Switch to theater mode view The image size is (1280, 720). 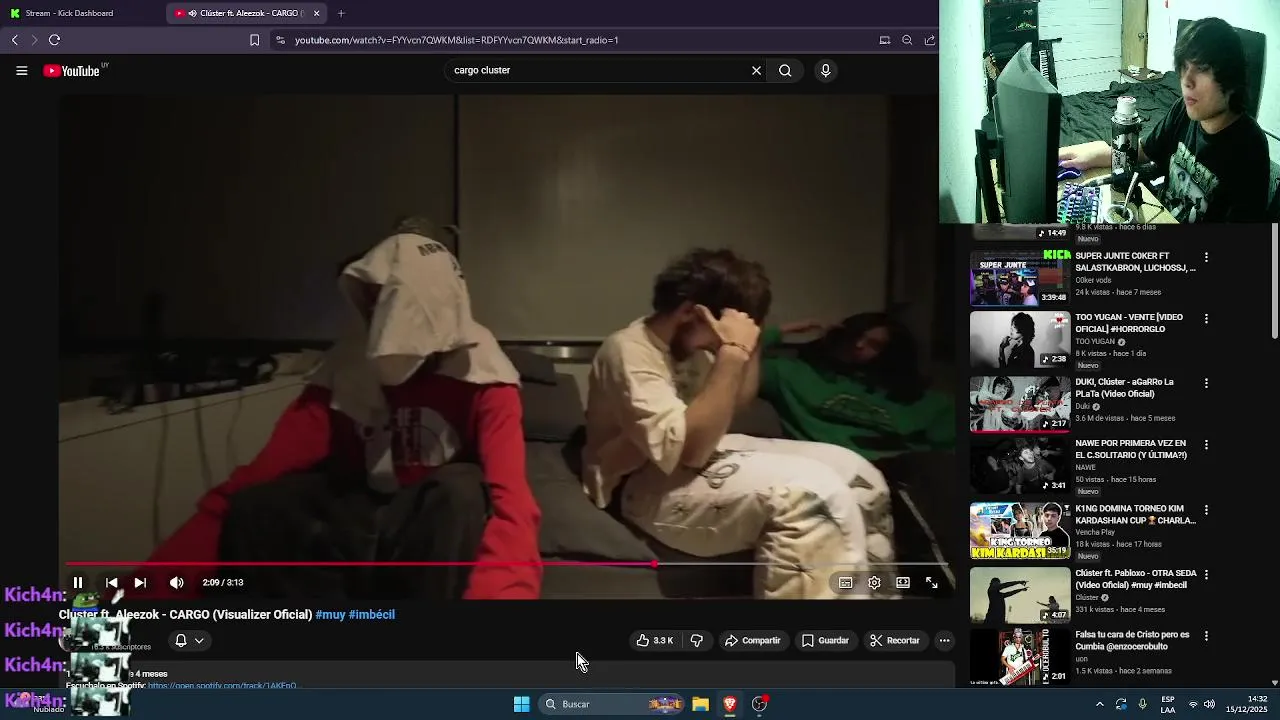point(903,582)
